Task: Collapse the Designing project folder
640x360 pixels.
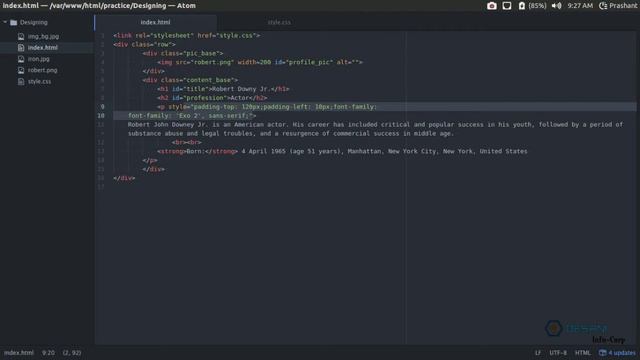Action: coord(5,22)
